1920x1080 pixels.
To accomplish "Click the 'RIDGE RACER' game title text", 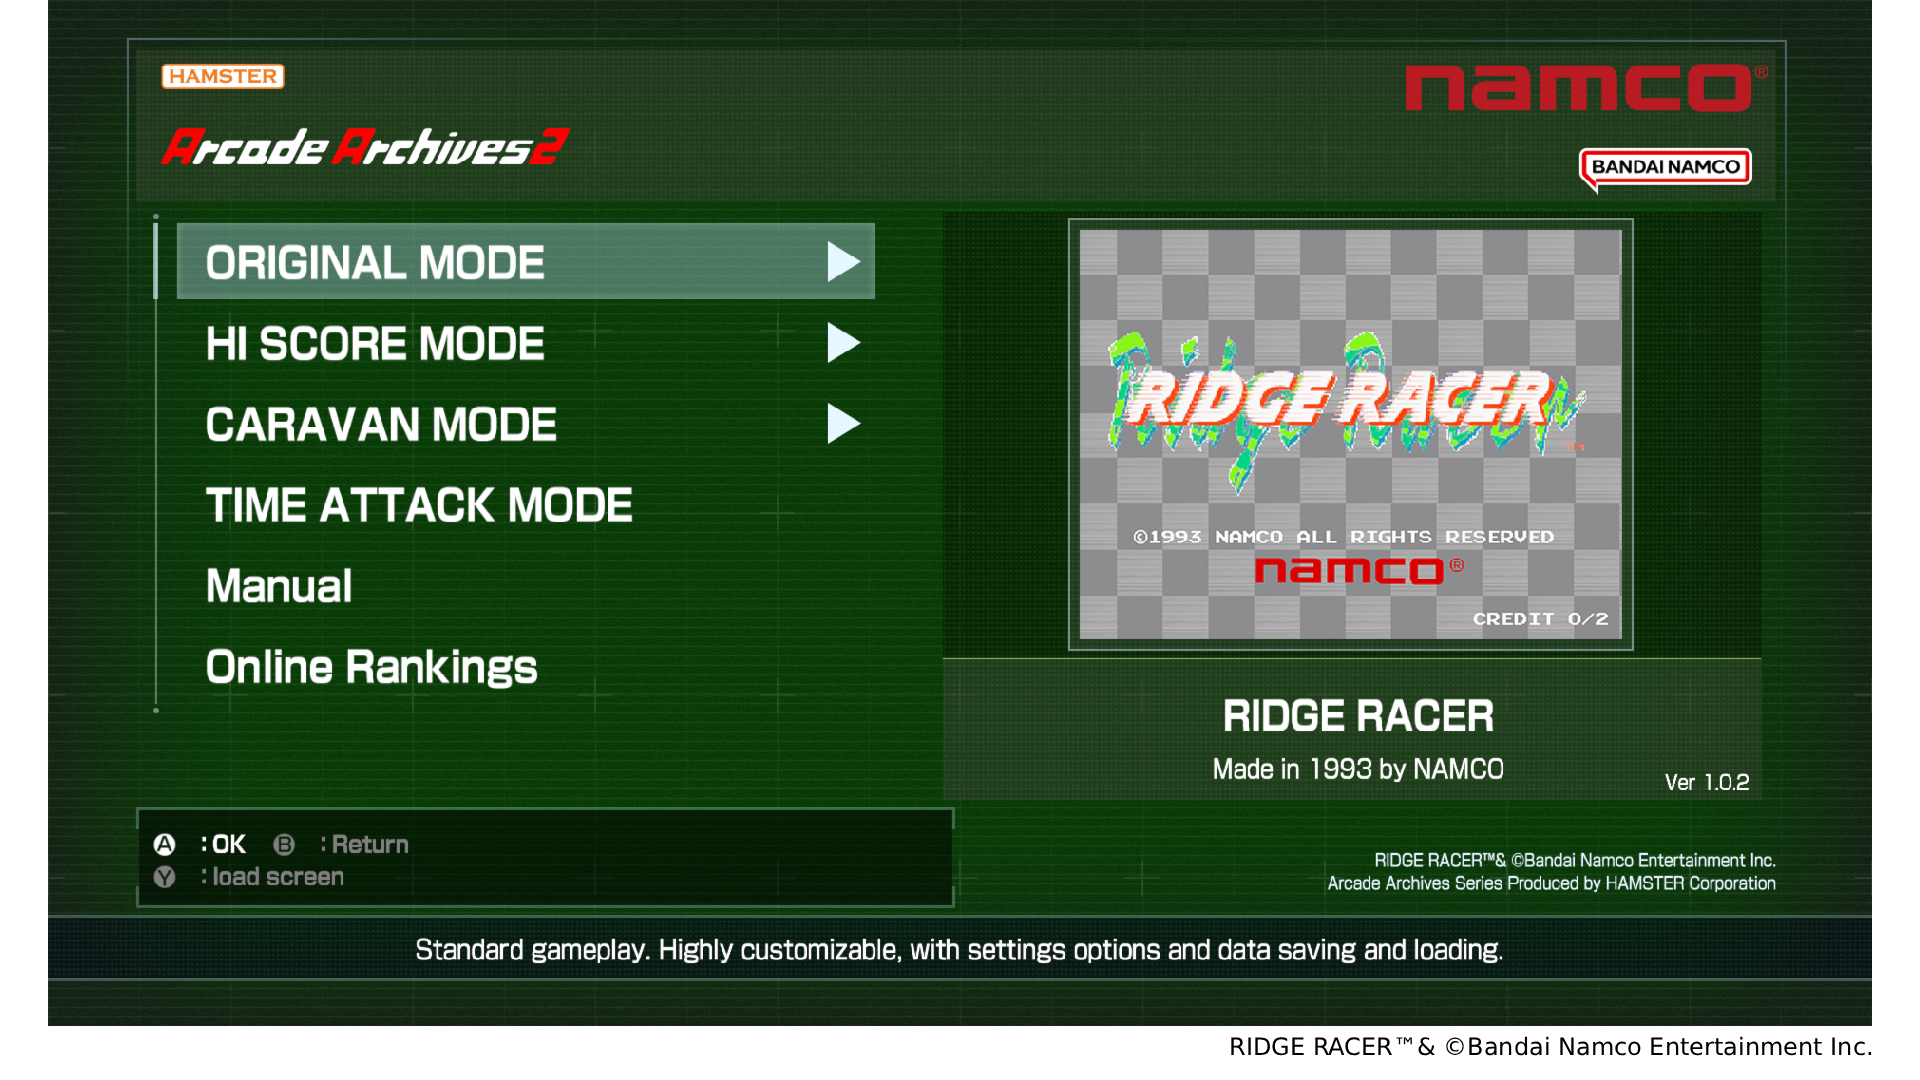I will click(x=1358, y=716).
